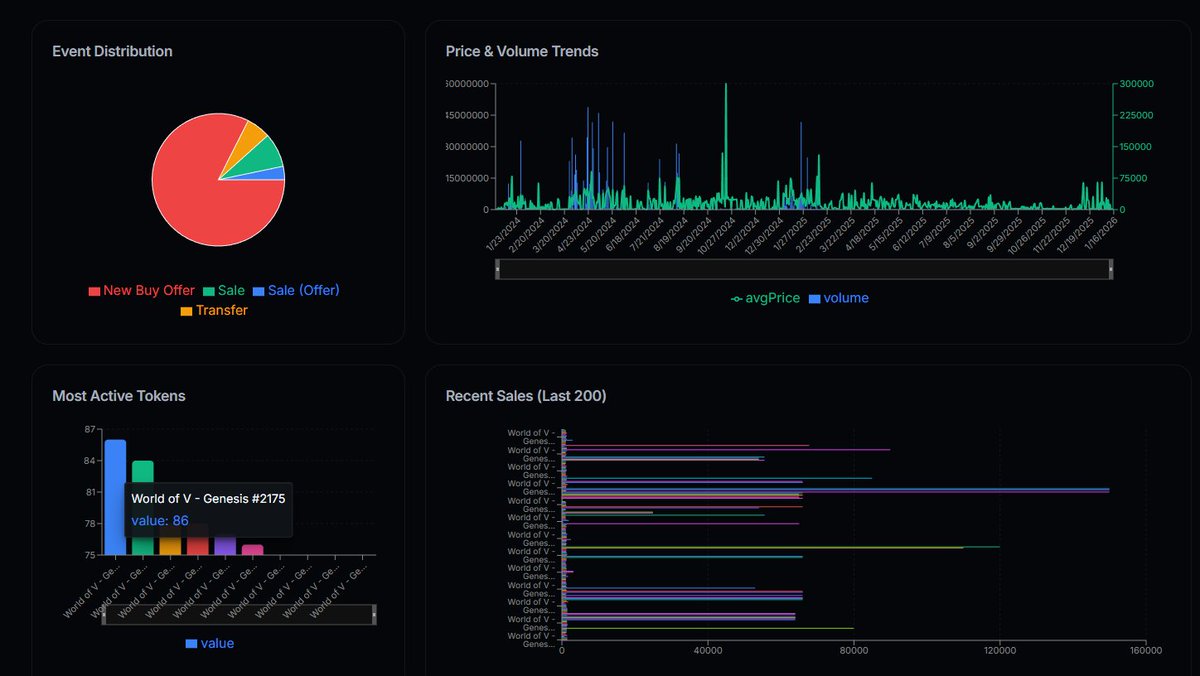Click the tall green avgPrice spike near 10/27/2024

[x=725, y=146]
